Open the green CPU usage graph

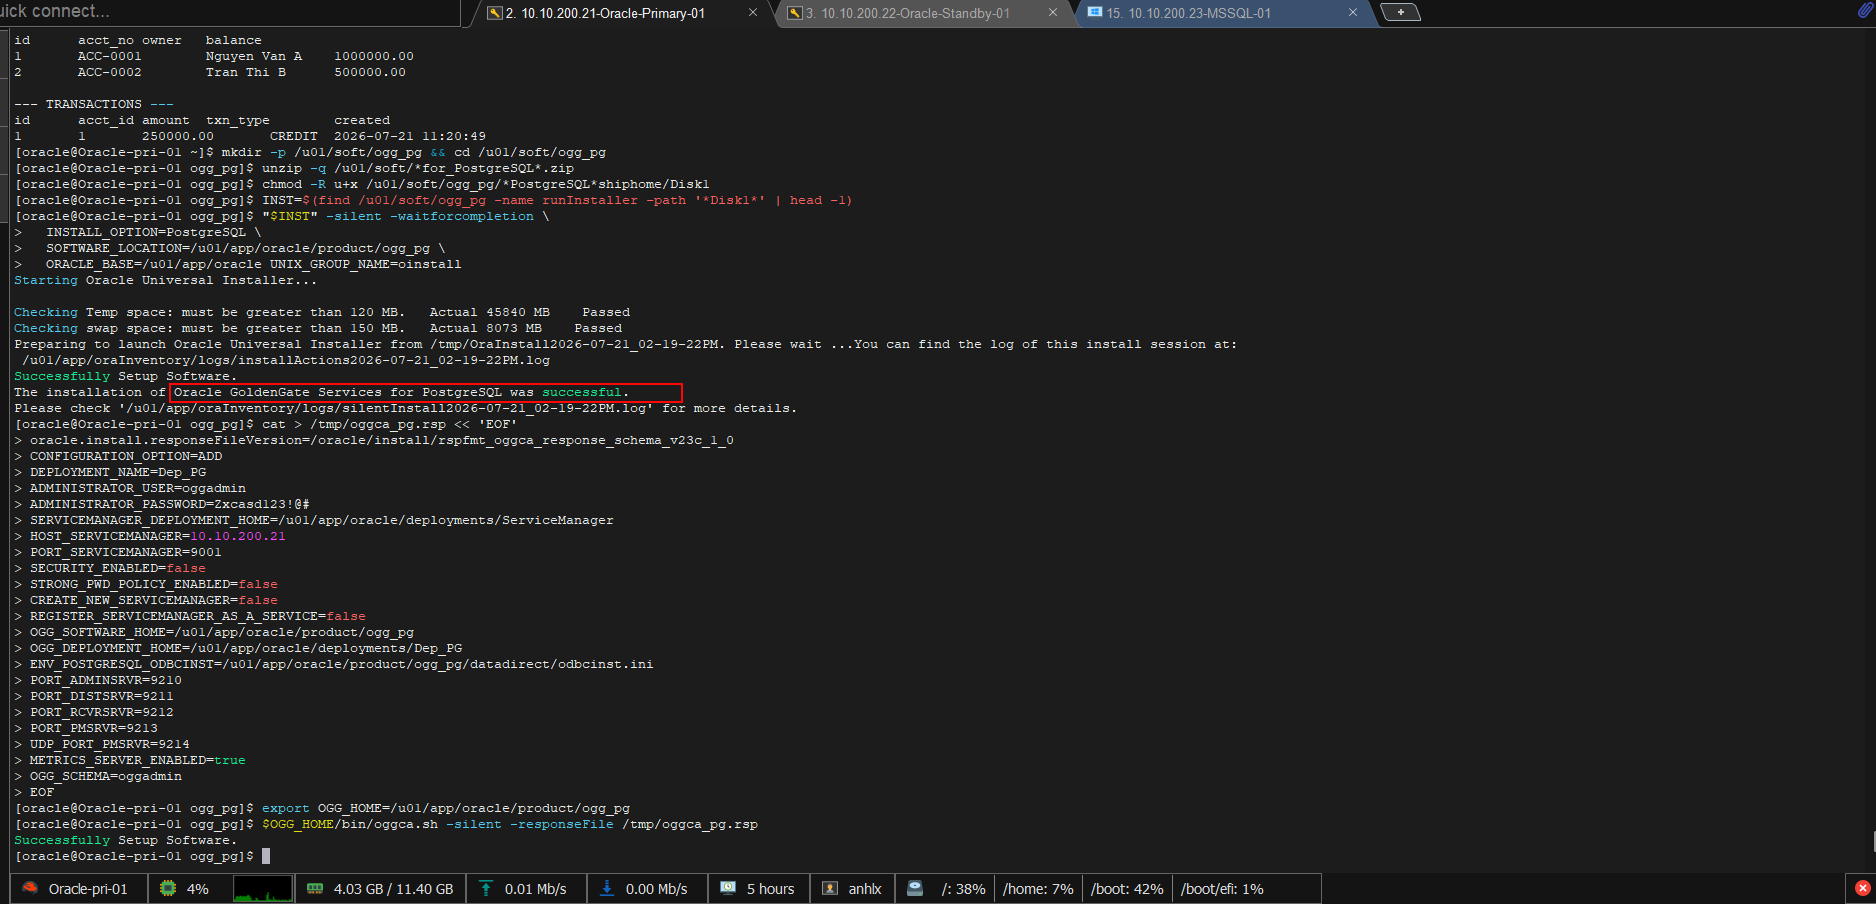[263, 888]
